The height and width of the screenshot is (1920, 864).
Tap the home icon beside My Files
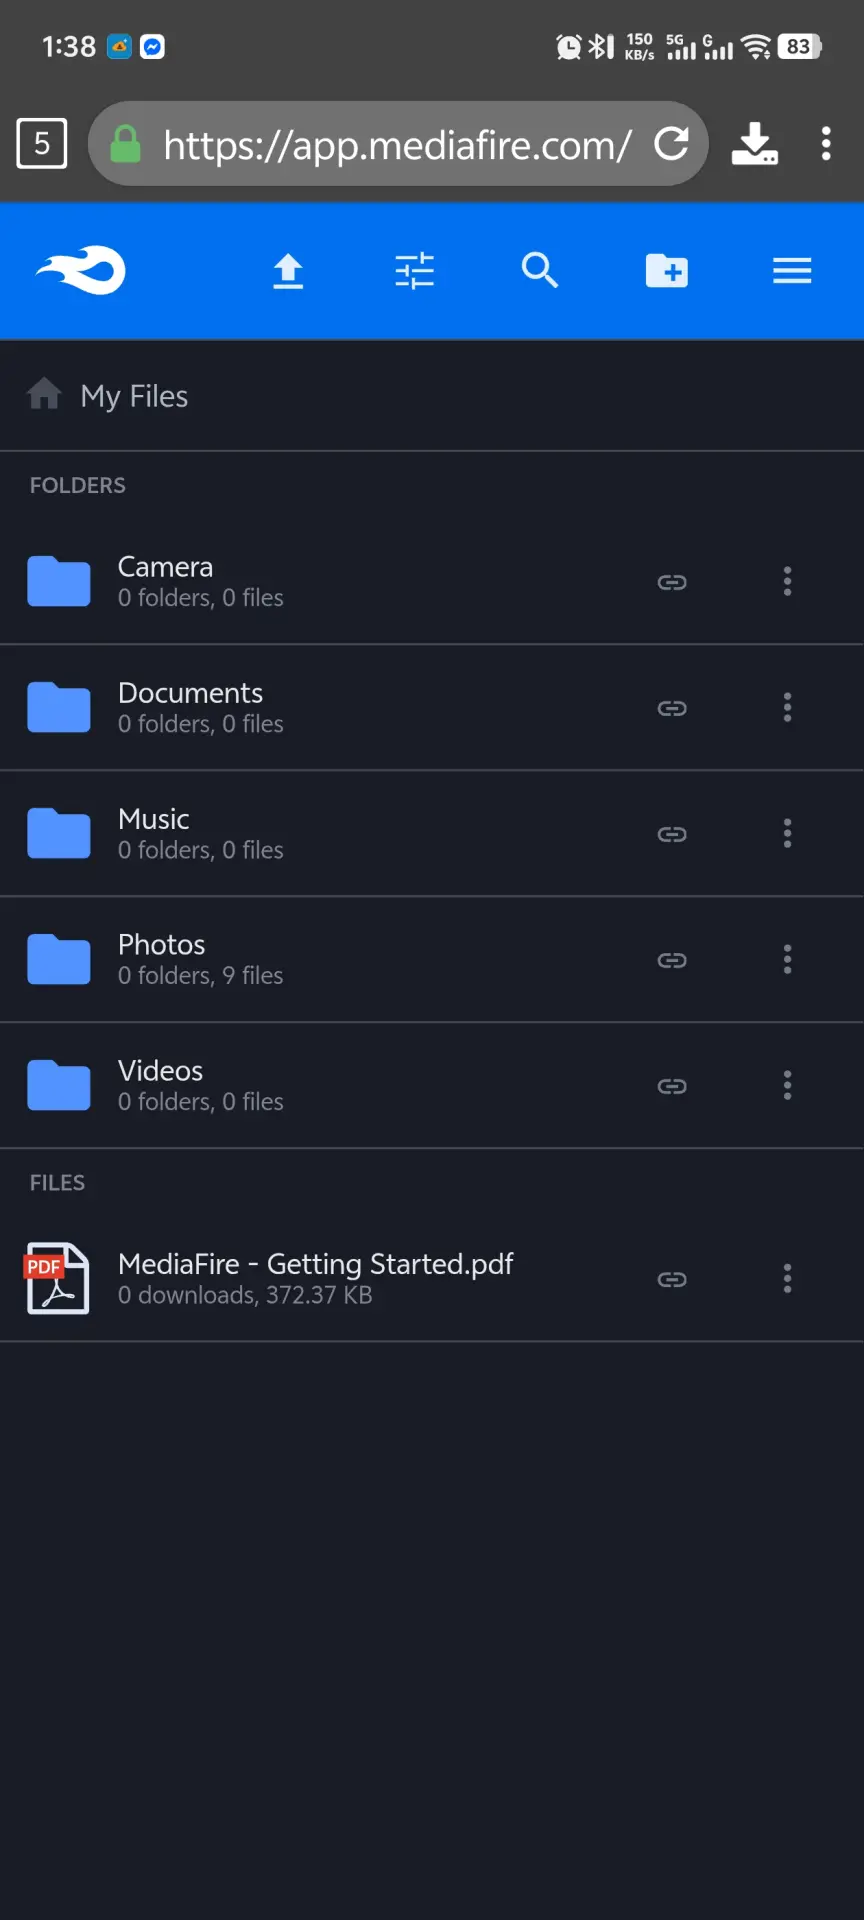(44, 394)
